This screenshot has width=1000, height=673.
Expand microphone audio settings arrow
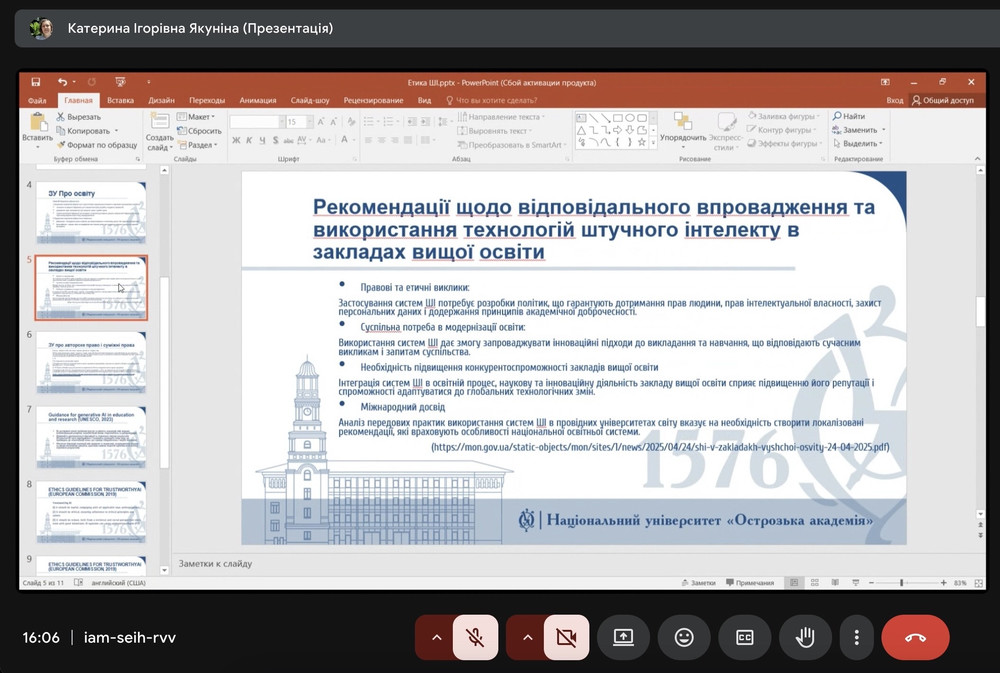click(436, 637)
